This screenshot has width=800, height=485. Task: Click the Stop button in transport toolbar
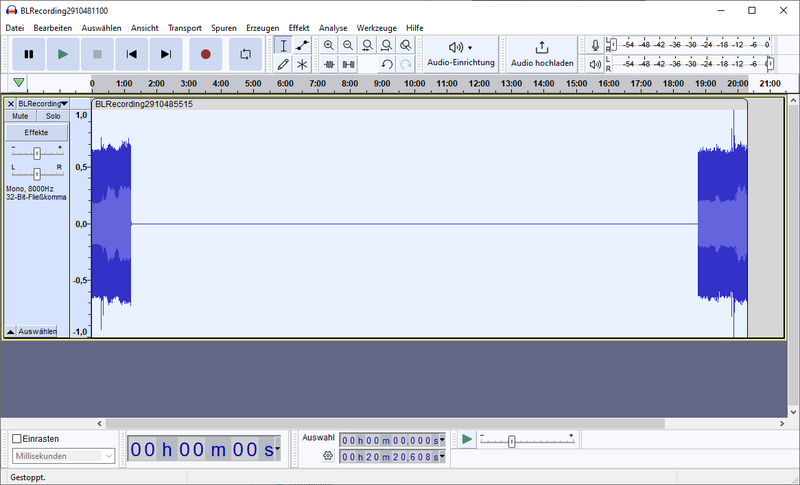tap(97, 54)
